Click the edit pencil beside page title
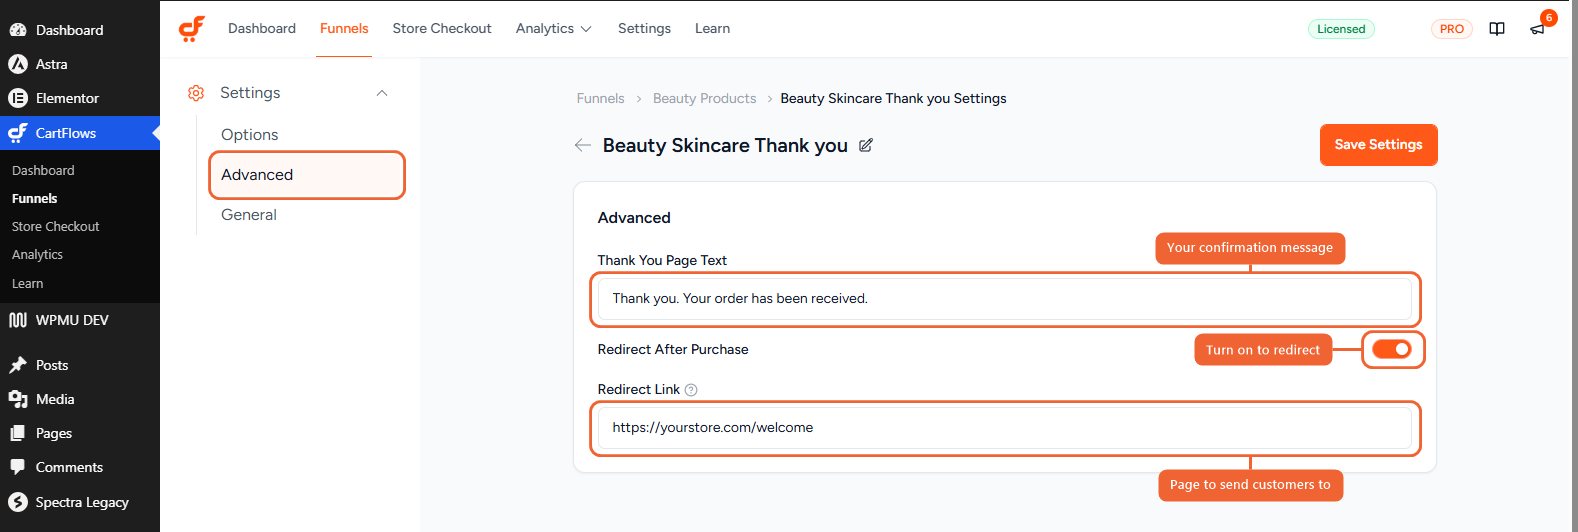 tap(866, 145)
